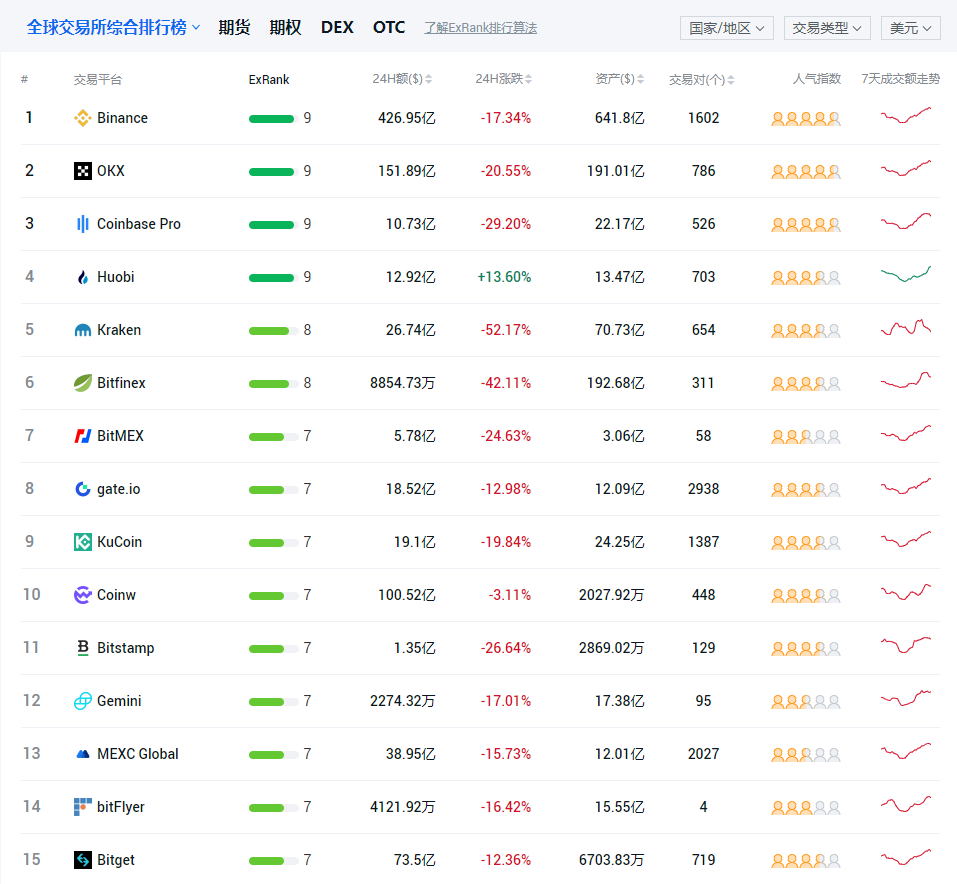Open the 美元 currency dropdown
This screenshot has height=884, width=957.
coord(911,28)
